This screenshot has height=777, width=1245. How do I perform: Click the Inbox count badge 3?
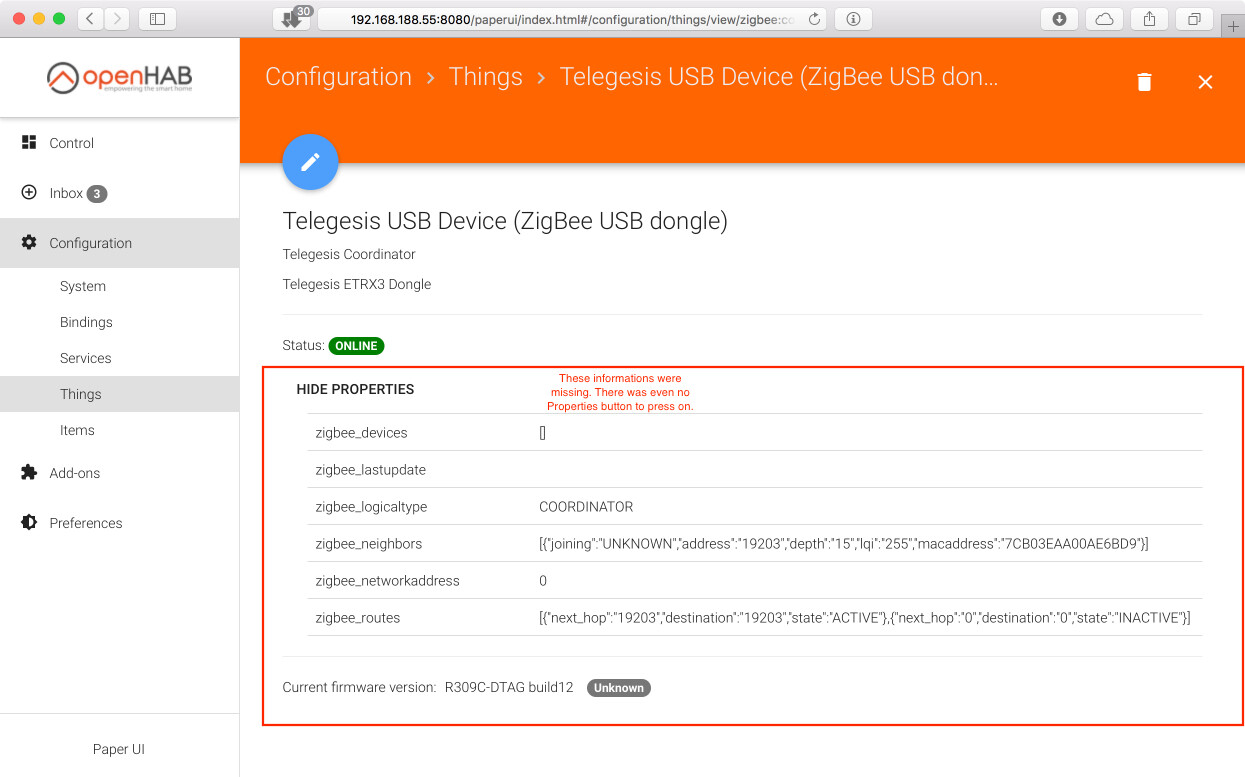click(96, 194)
